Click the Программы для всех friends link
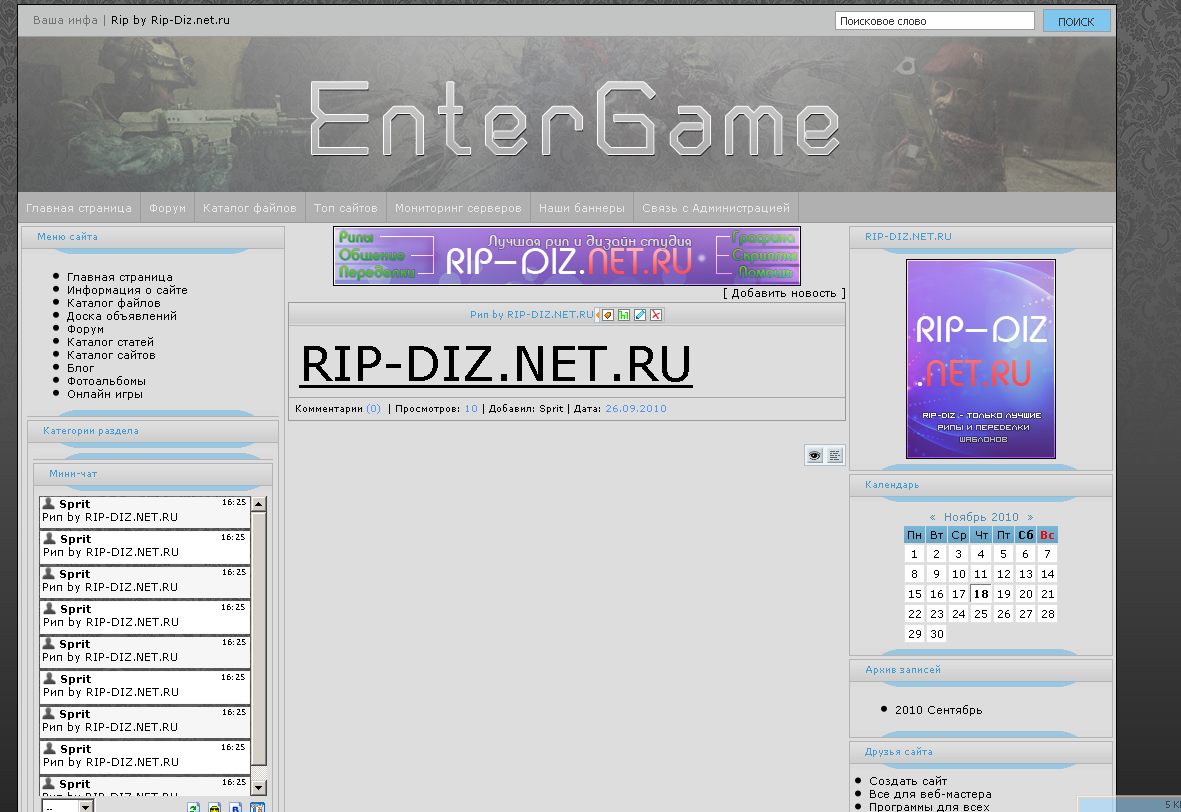This screenshot has width=1181, height=812. (x=929, y=806)
